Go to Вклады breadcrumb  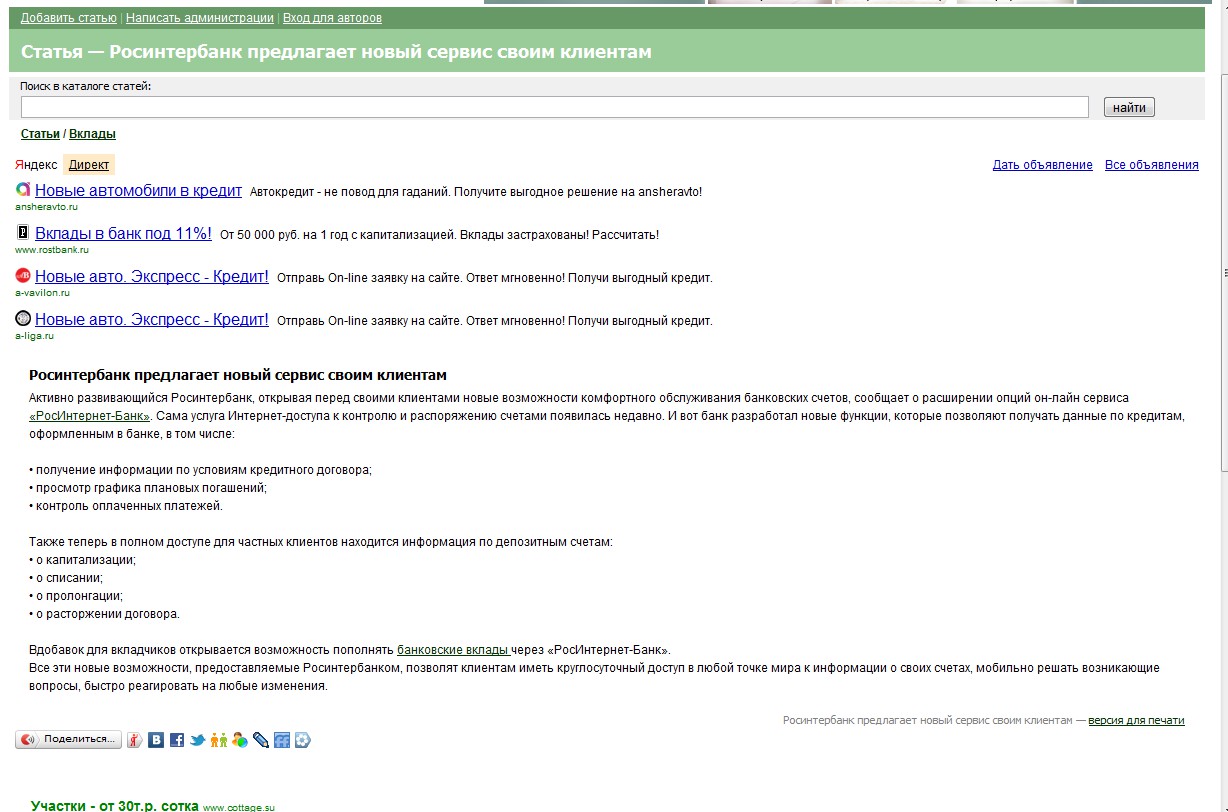[x=92, y=133]
